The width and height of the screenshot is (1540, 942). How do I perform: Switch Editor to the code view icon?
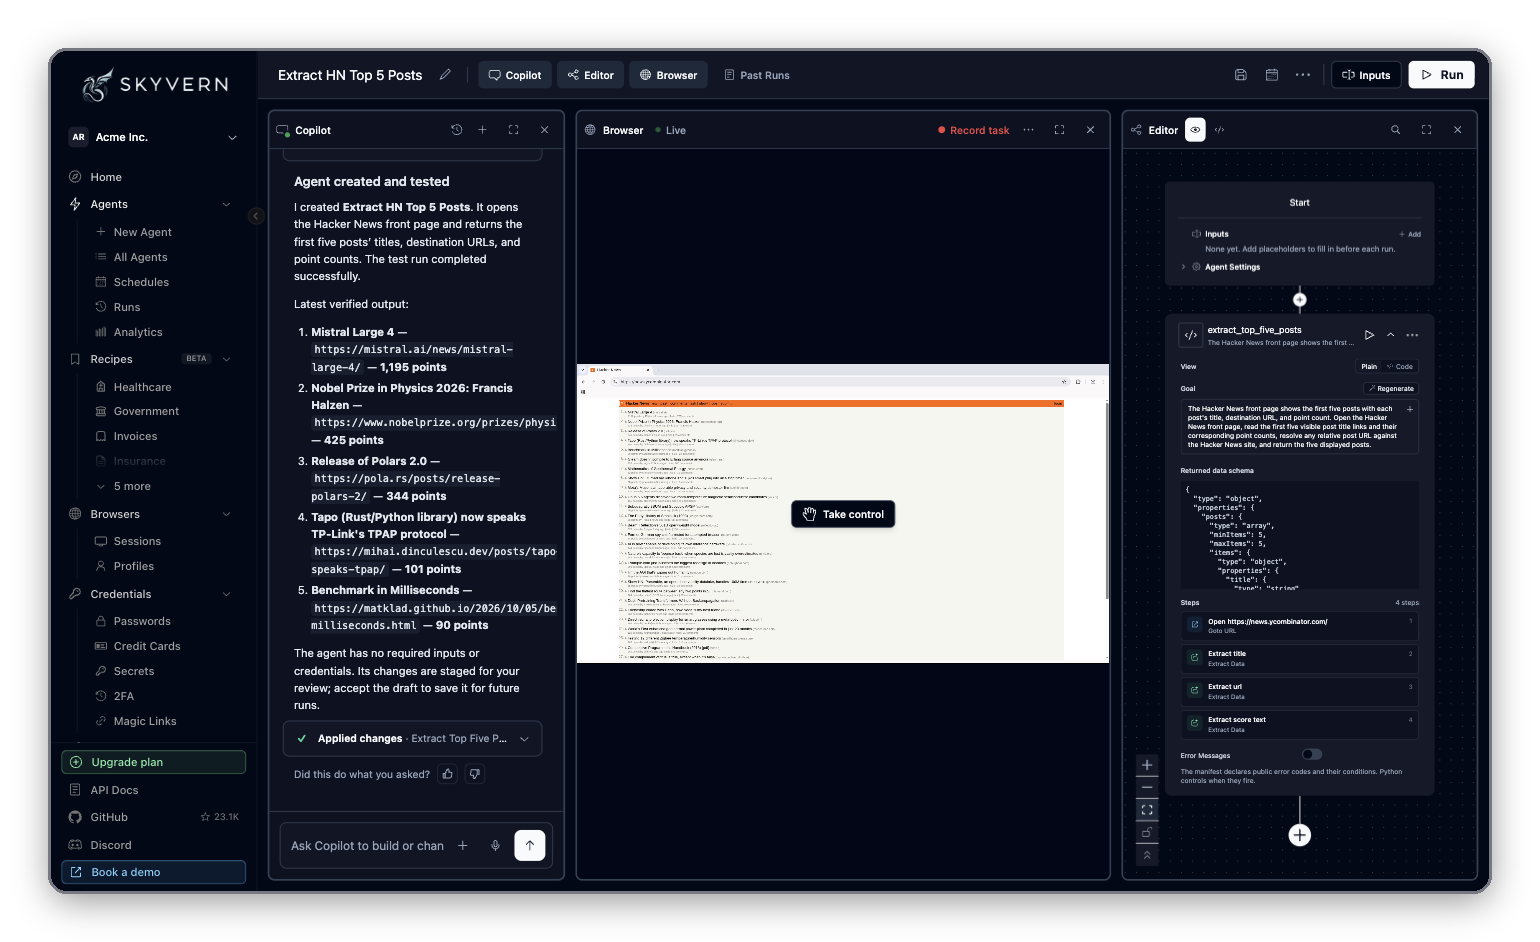click(x=1220, y=130)
